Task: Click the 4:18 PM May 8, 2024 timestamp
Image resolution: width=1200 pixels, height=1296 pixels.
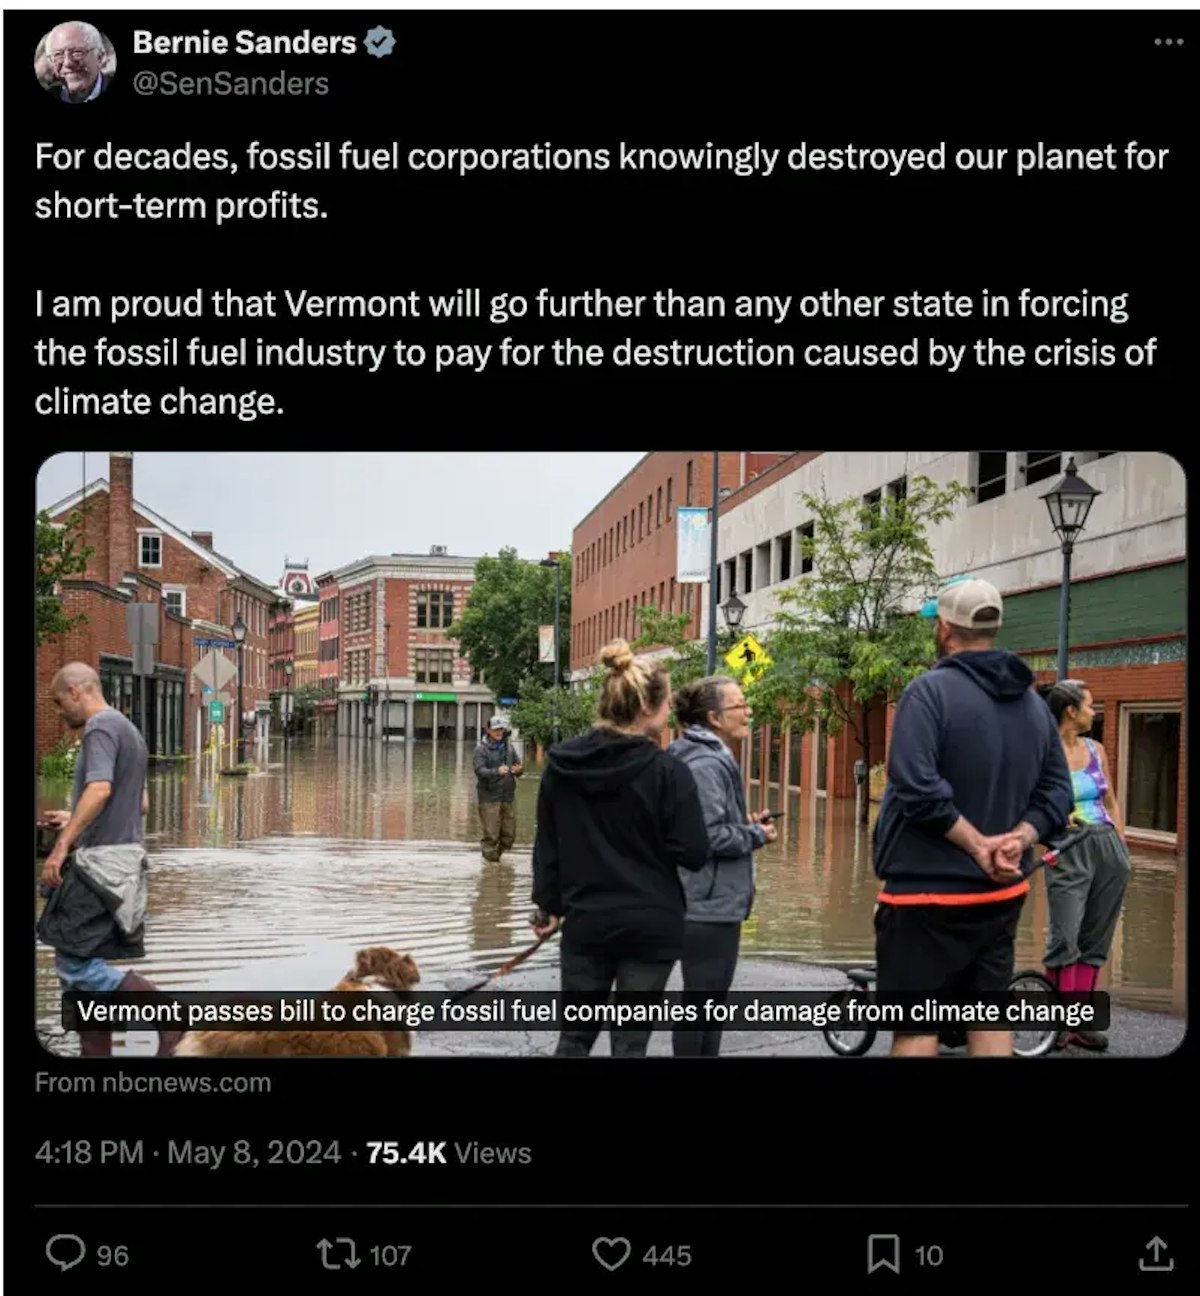Action: tap(188, 1152)
